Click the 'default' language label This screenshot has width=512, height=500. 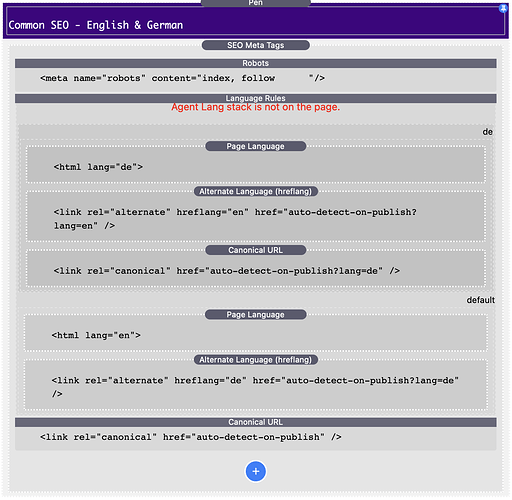click(x=480, y=300)
